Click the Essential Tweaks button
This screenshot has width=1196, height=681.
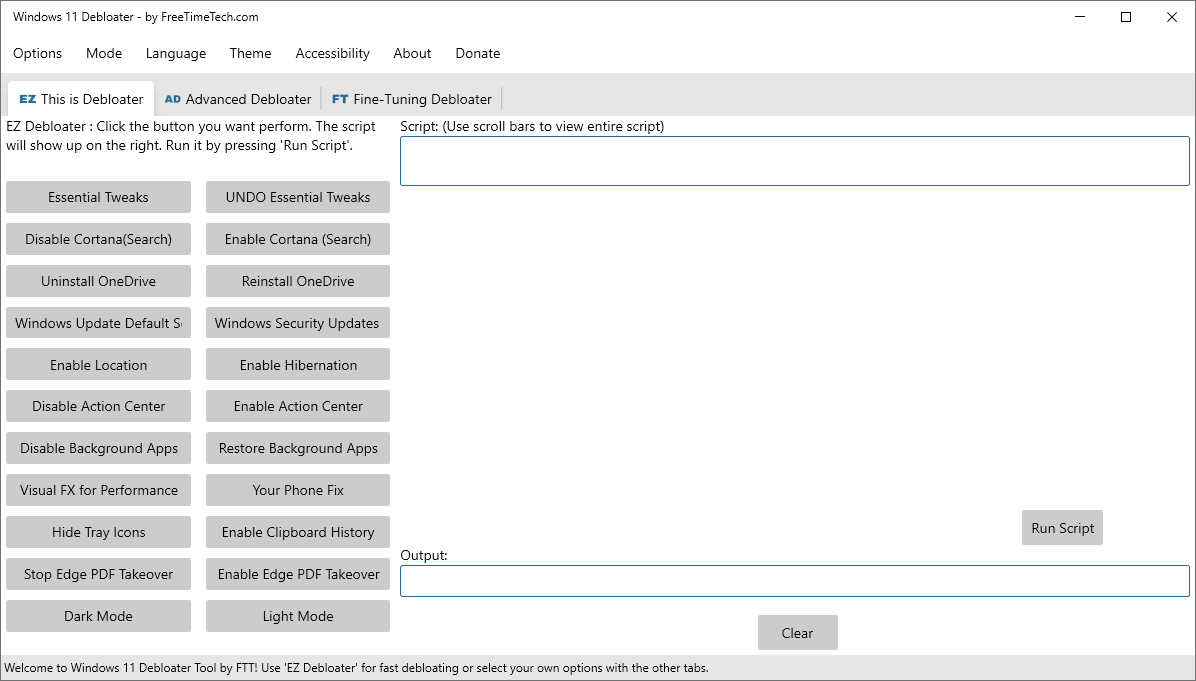[x=98, y=197]
